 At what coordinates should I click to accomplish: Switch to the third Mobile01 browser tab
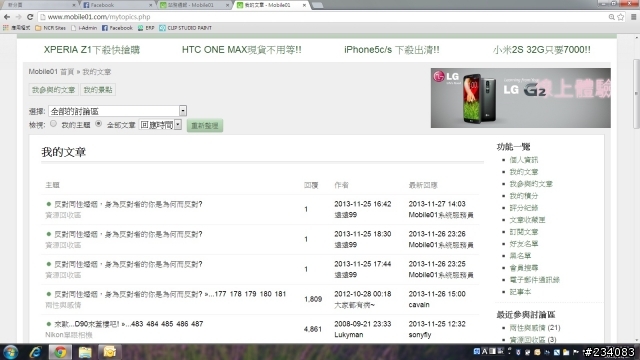coord(193,5)
